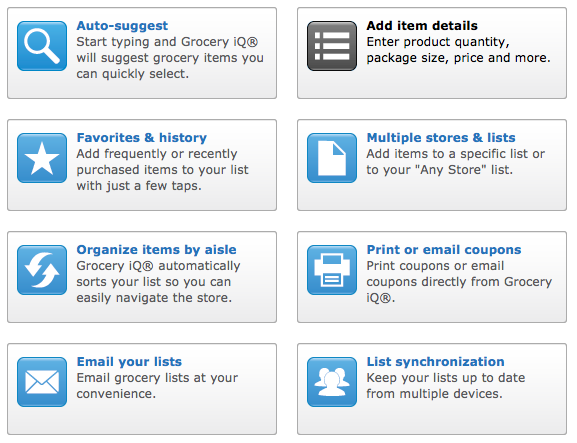The height and width of the screenshot is (443, 577).
Task: Click the magnifying glass Auto-suggest icon
Action: (42, 46)
